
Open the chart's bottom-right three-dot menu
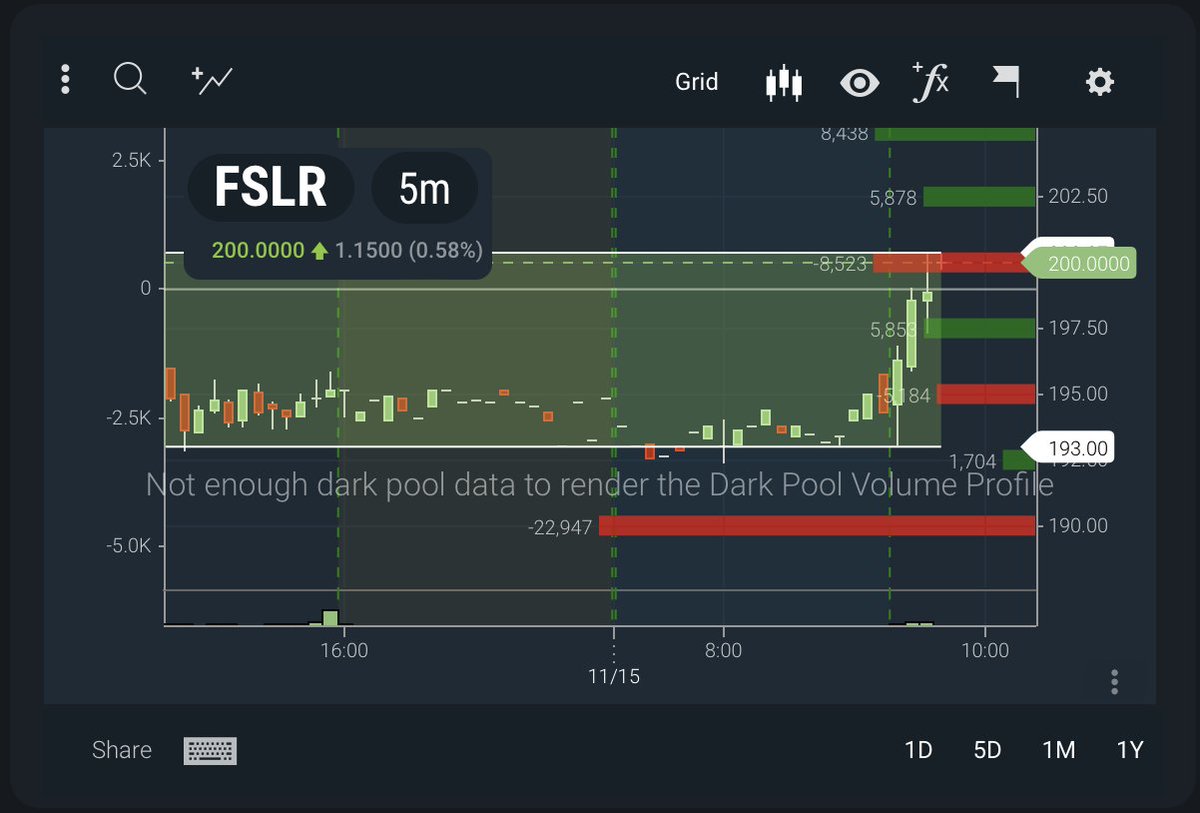1114,682
